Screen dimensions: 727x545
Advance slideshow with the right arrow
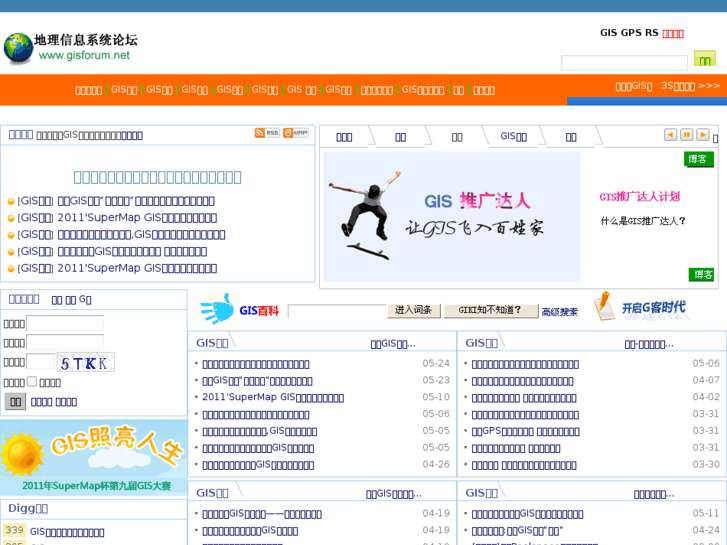pyautogui.click(x=703, y=135)
